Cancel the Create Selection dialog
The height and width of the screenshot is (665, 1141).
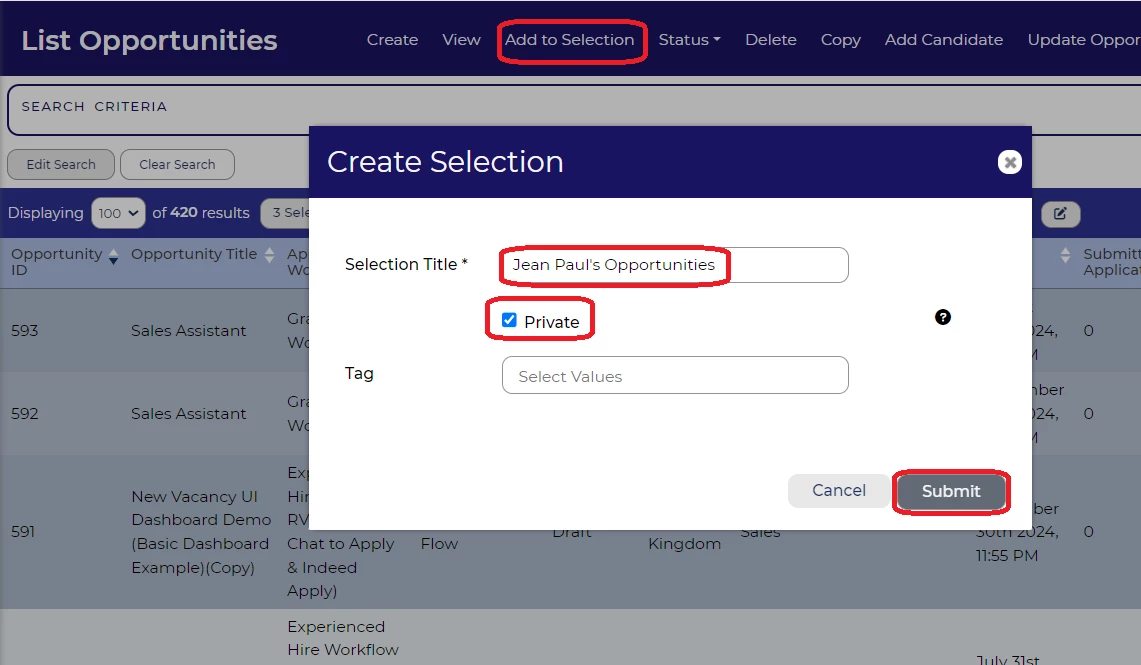(838, 490)
